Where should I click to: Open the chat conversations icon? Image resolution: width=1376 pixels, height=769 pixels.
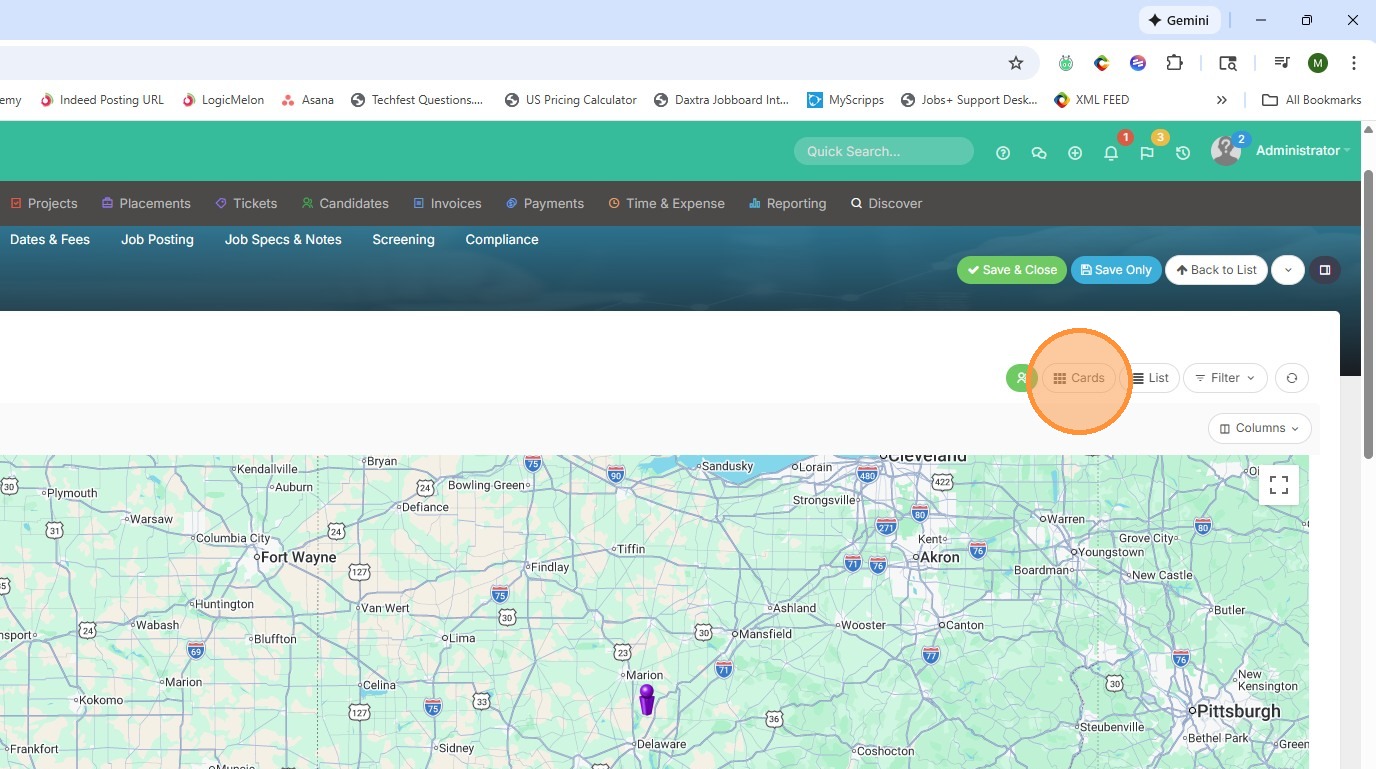tap(1039, 153)
